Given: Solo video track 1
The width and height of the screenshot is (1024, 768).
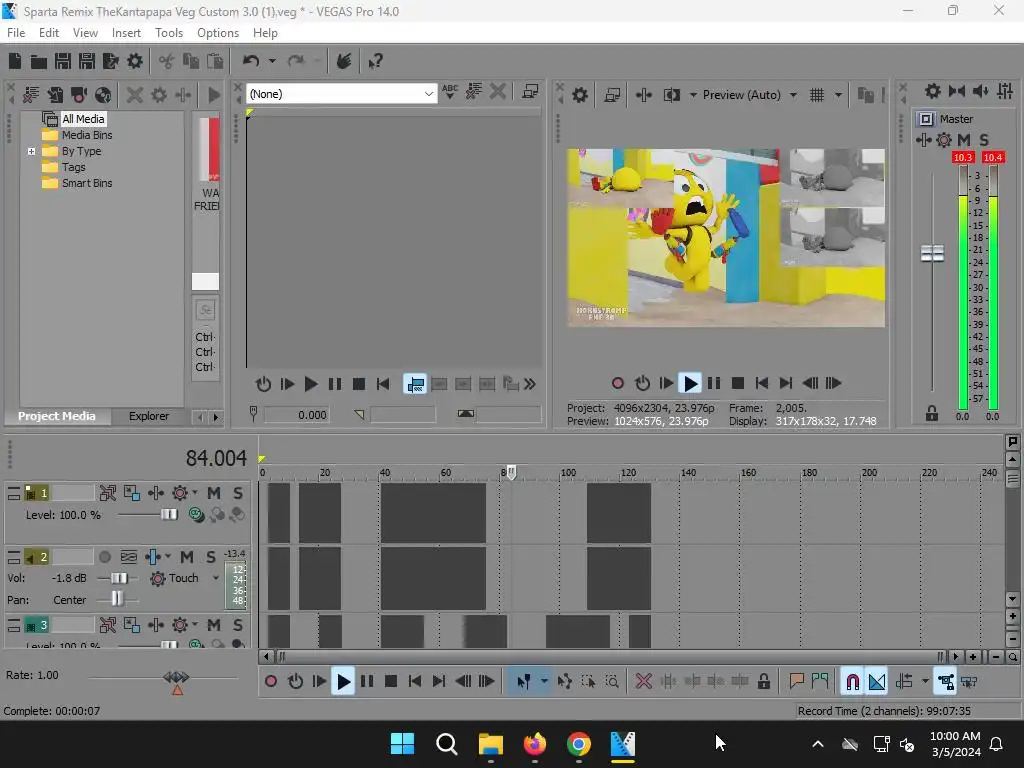Looking at the screenshot, I should coord(238,493).
